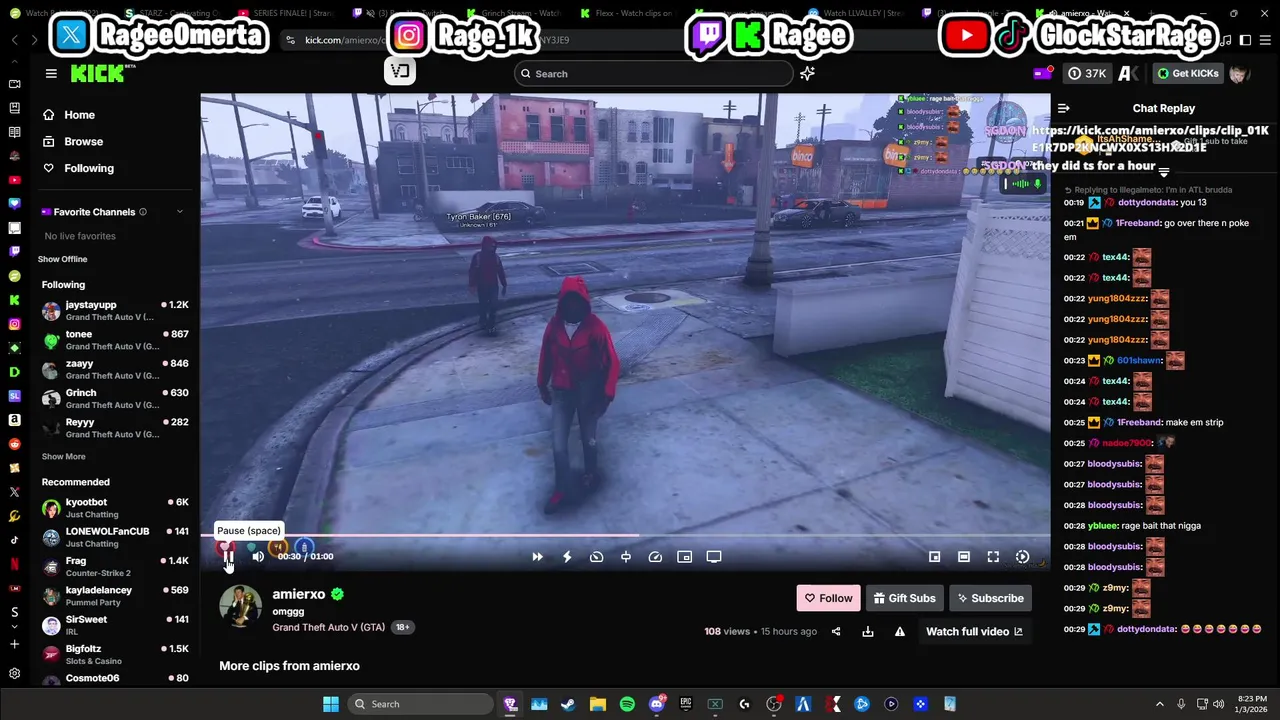Toggle mini player mode
This screenshot has width=1280, height=720.
point(934,557)
